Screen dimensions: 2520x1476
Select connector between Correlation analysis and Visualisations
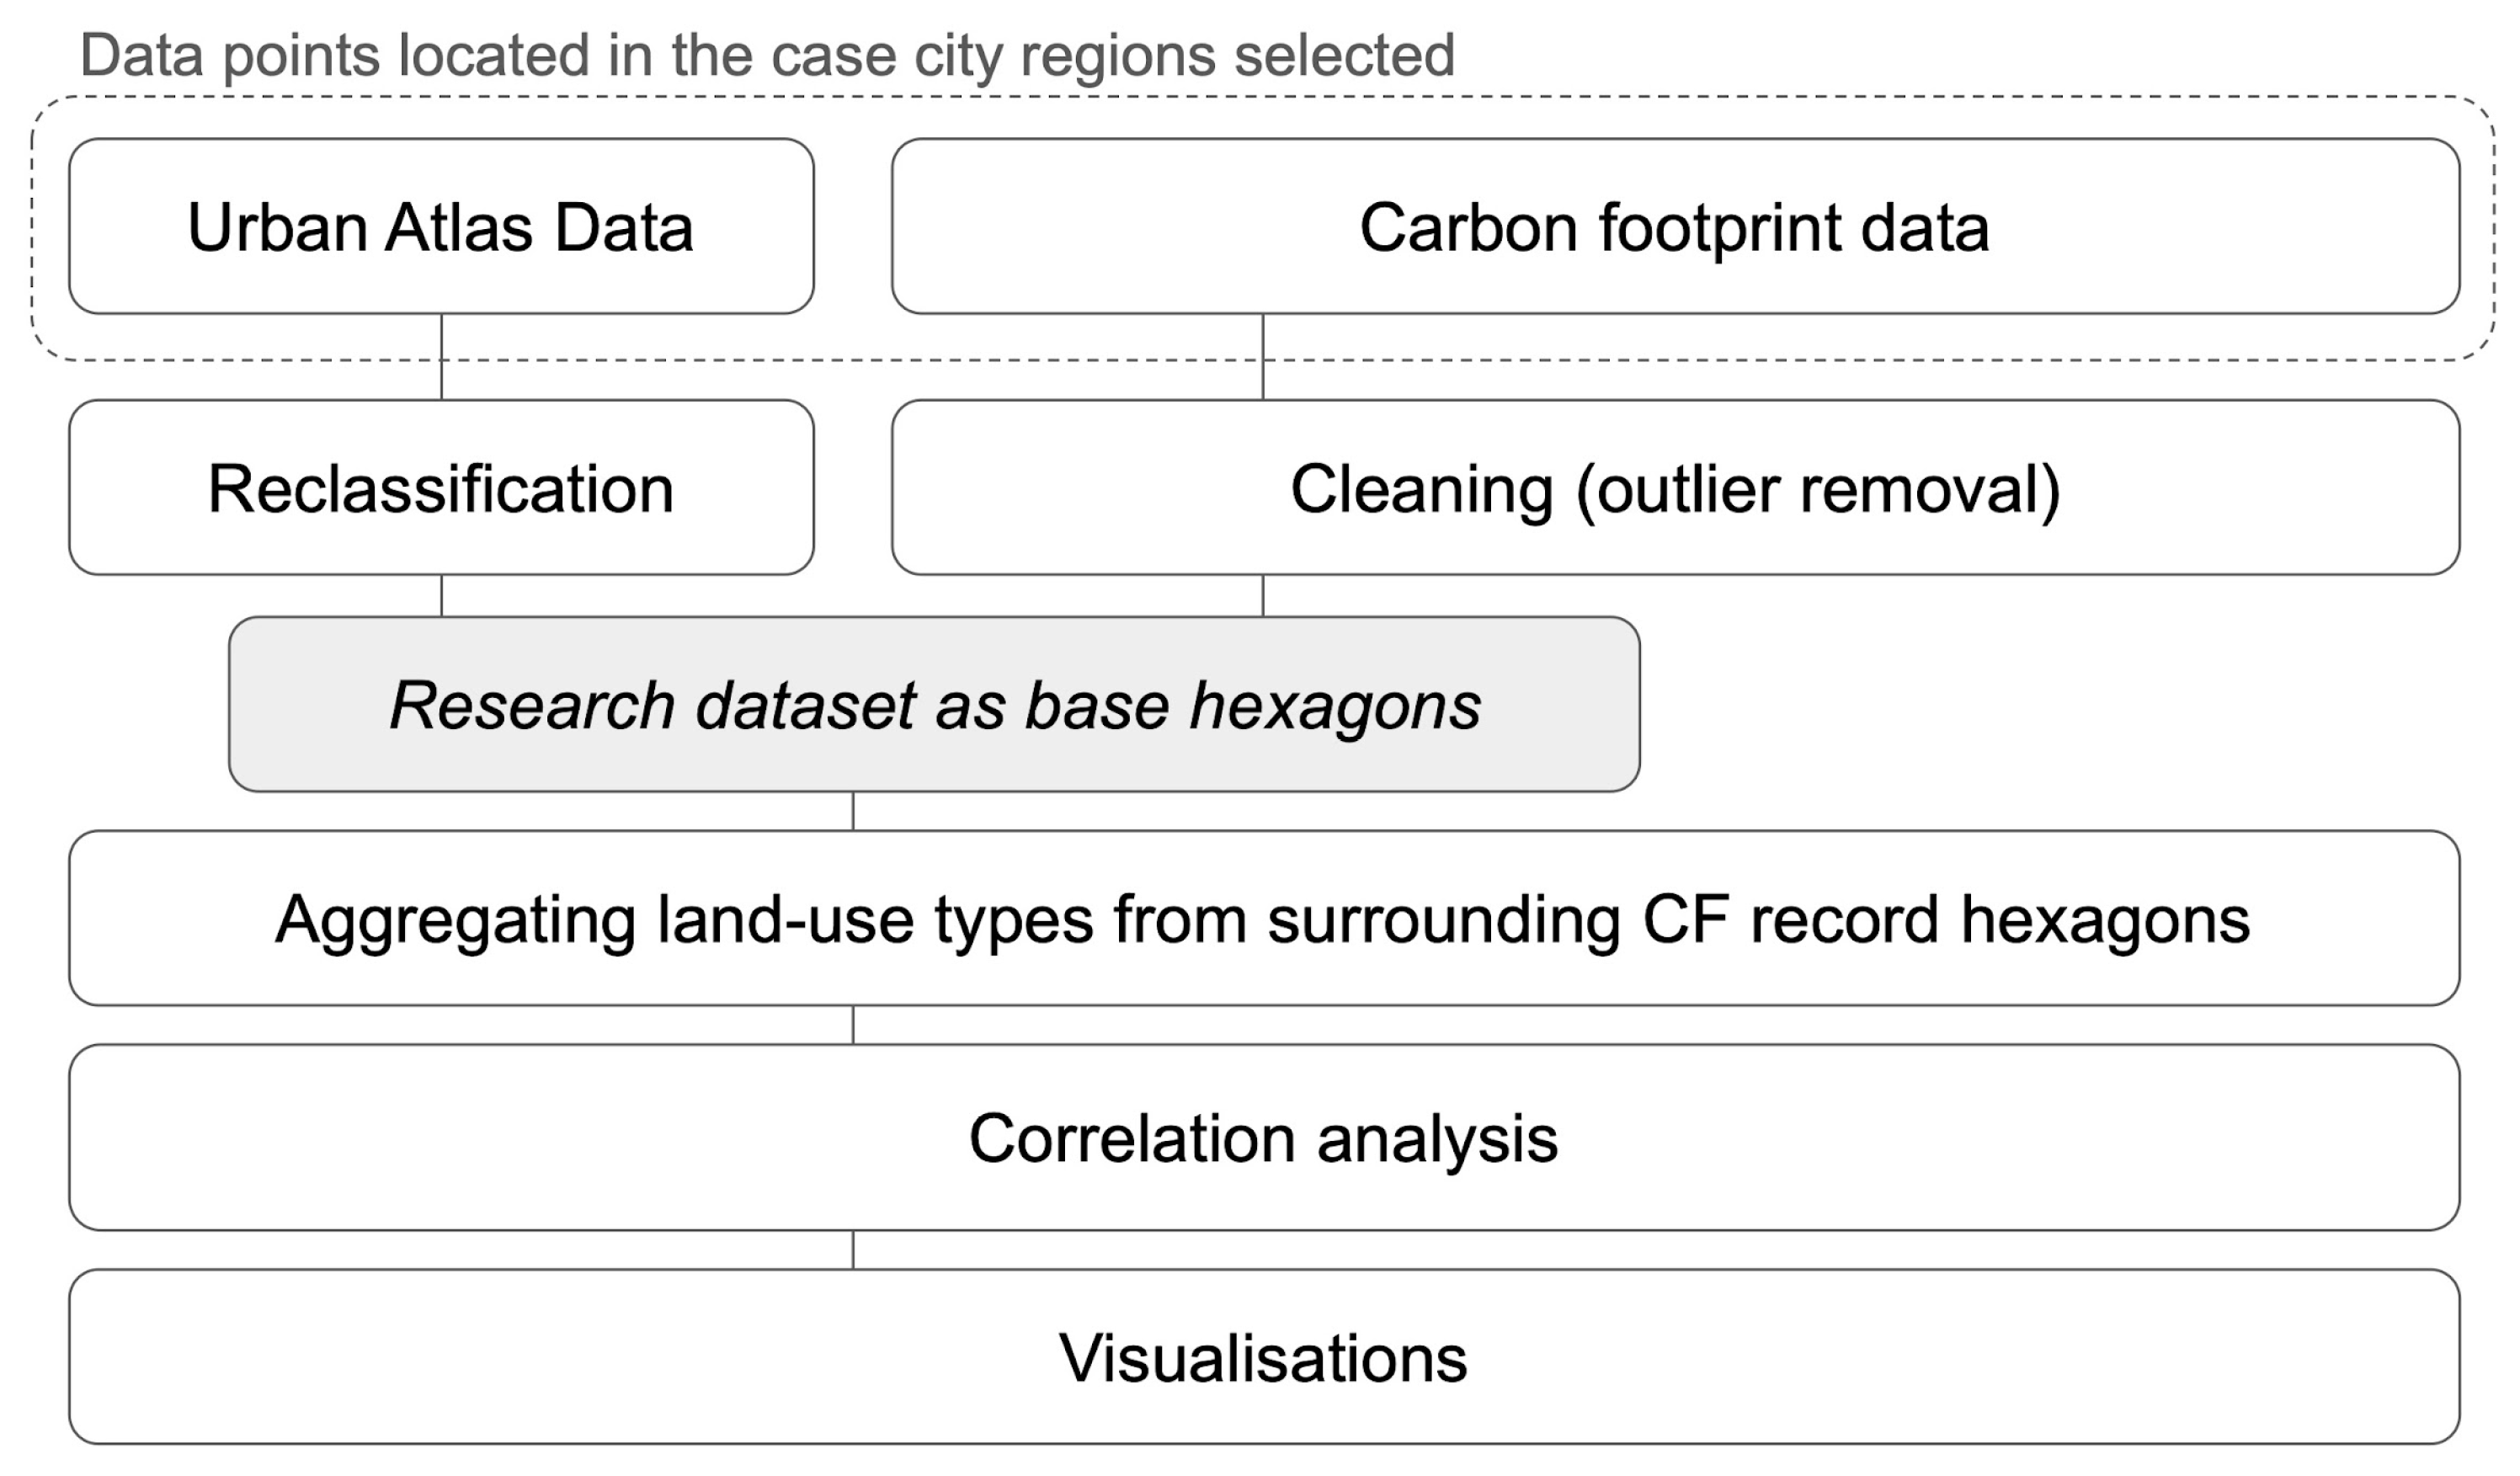click(x=853, y=1250)
